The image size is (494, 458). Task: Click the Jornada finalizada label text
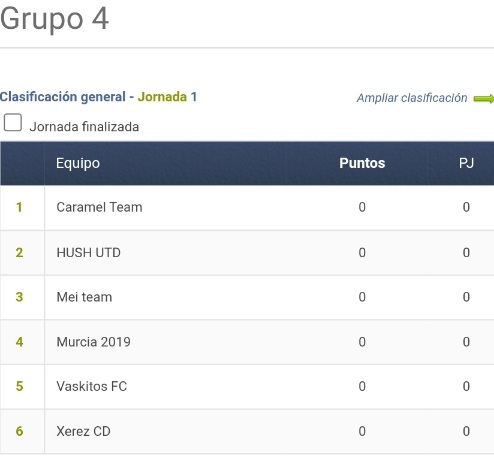pos(84,127)
